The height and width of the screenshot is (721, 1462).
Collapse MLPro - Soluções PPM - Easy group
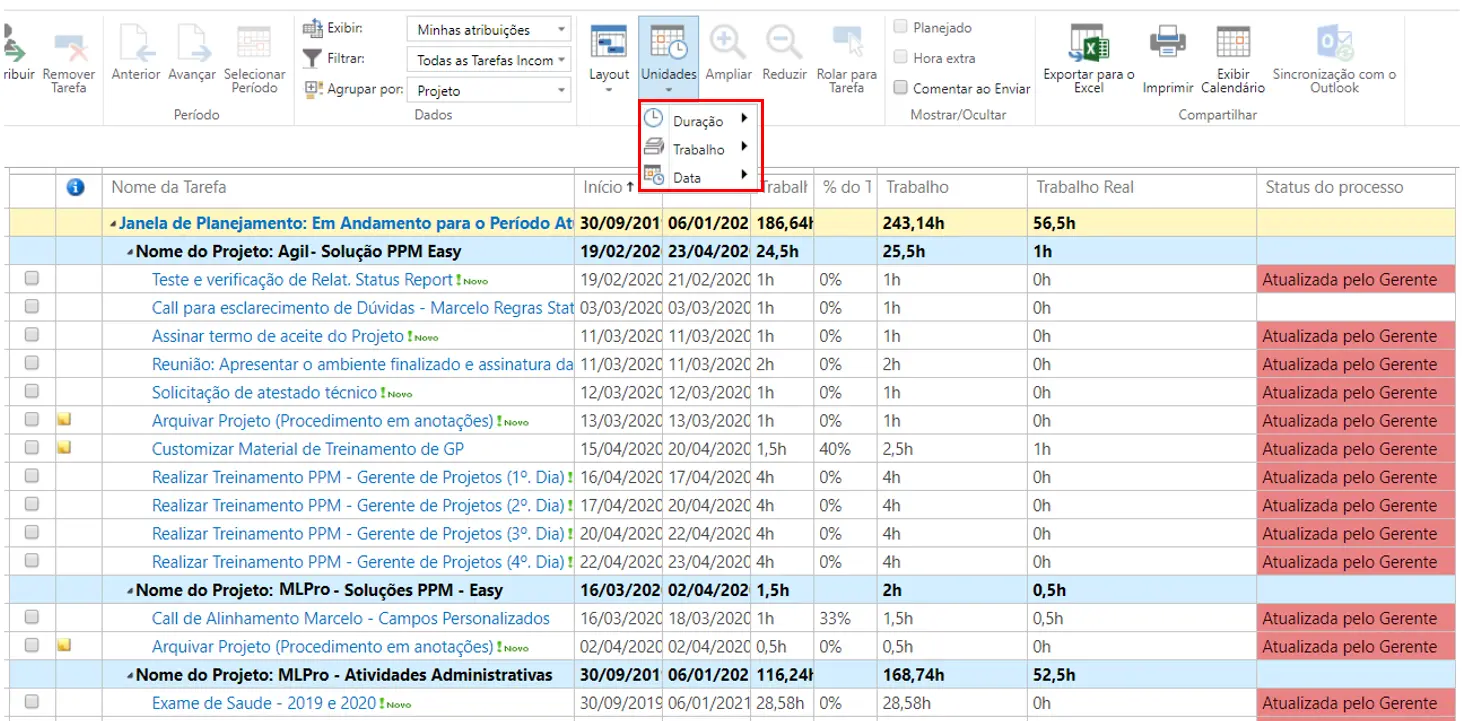130,591
